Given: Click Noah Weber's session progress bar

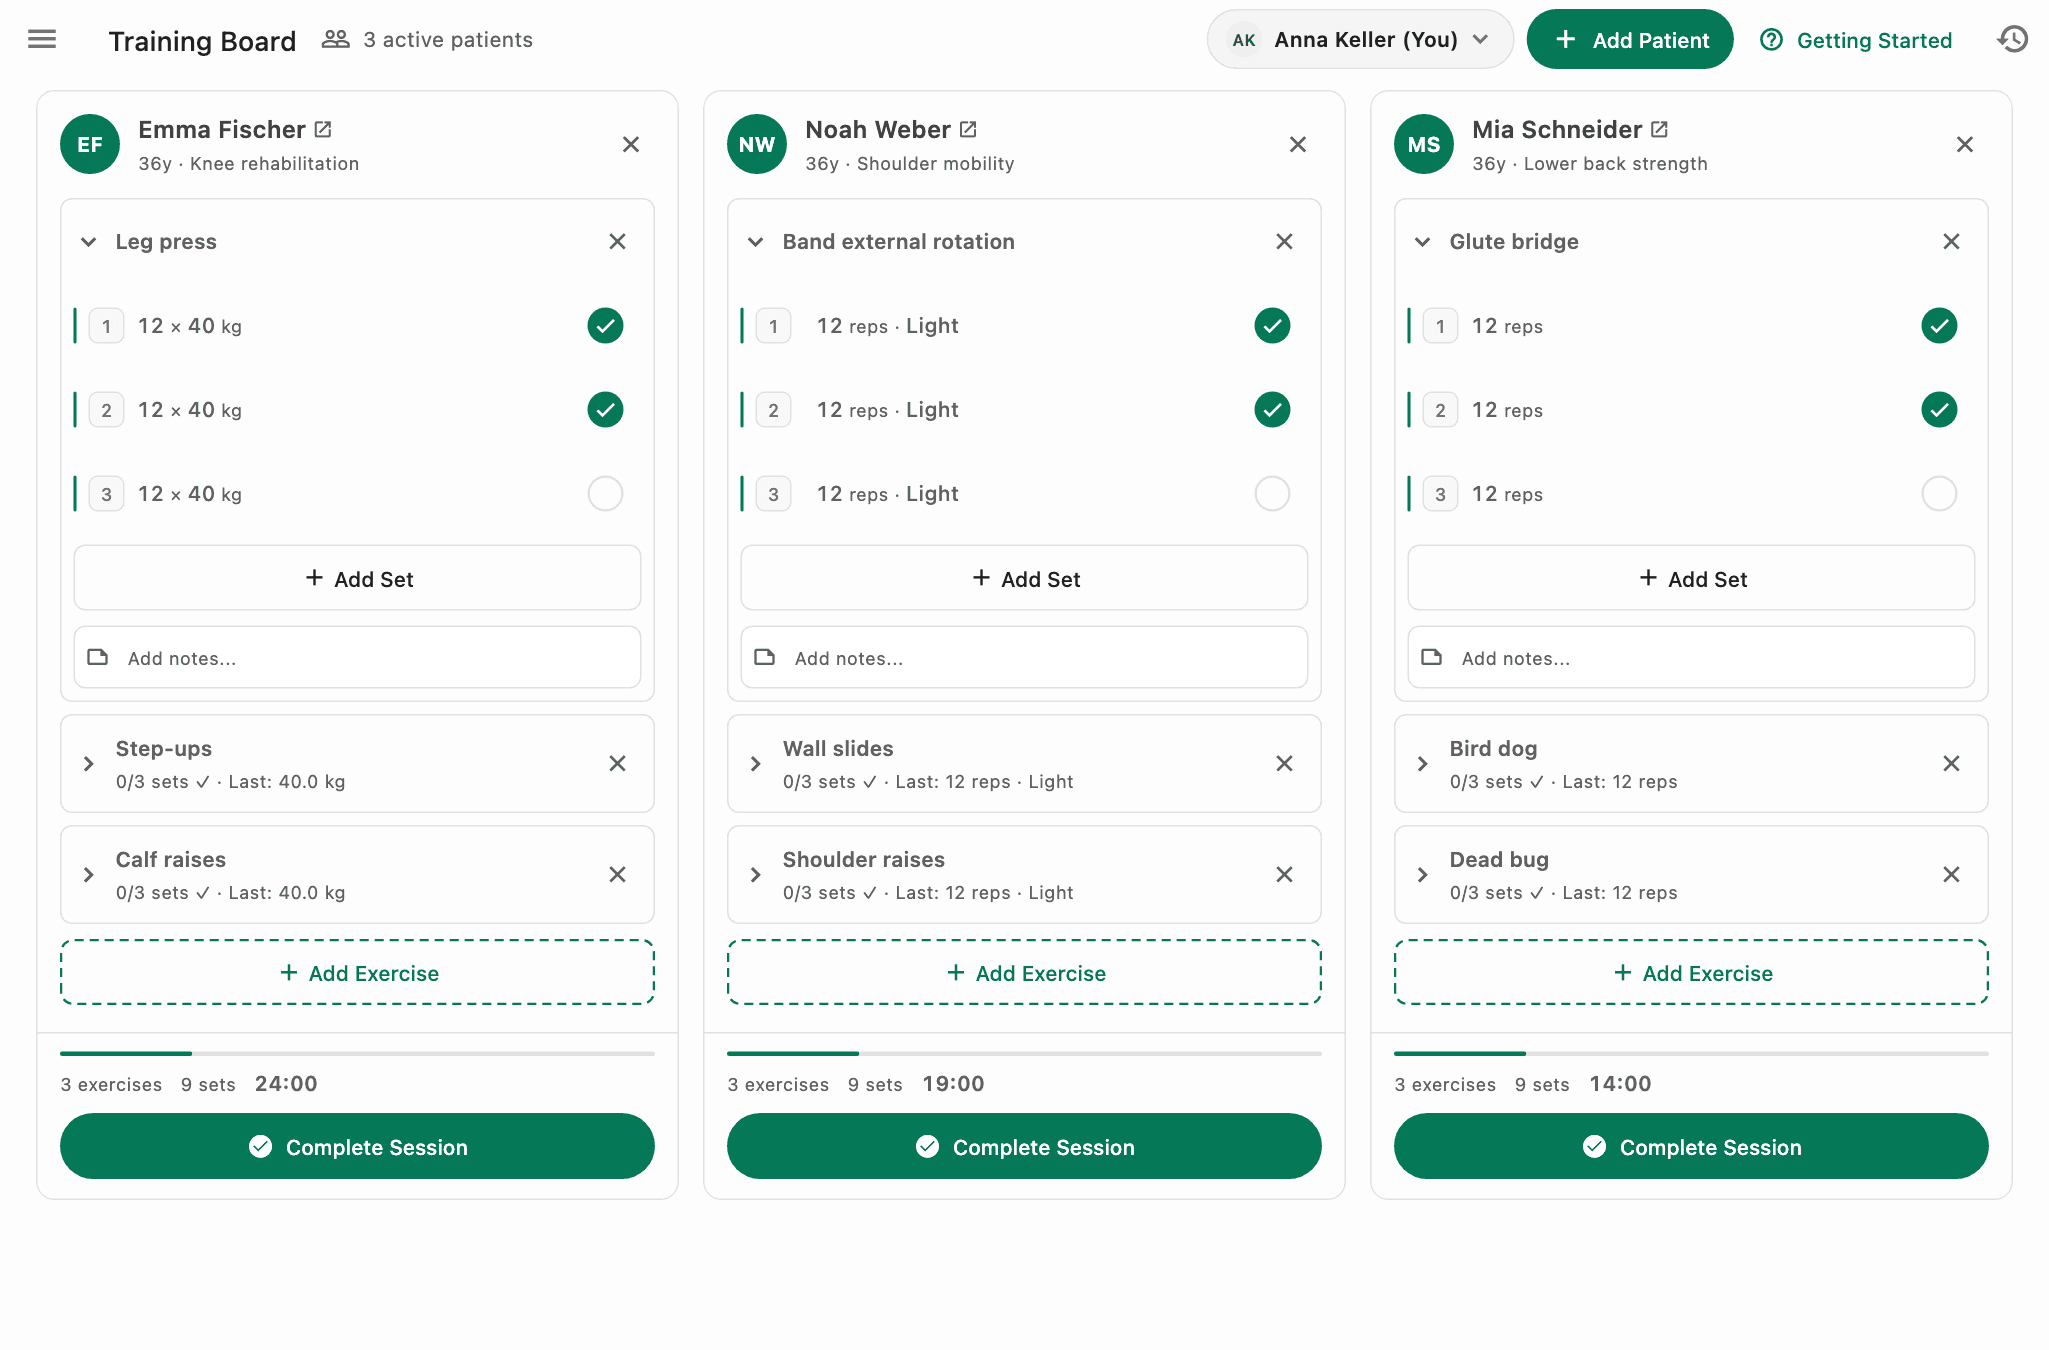Looking at the screenshot, I should point(1024,1053).
